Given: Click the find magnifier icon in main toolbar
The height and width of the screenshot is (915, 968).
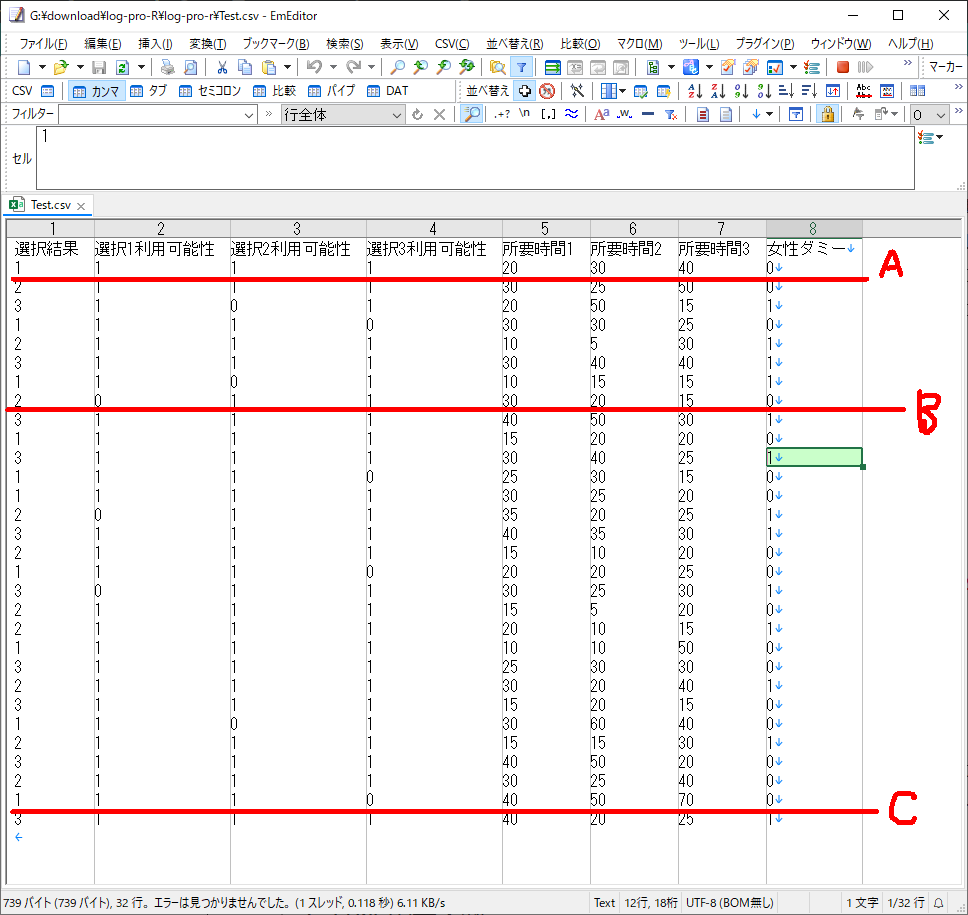Looking at the screenshot, I should [397, 67].
